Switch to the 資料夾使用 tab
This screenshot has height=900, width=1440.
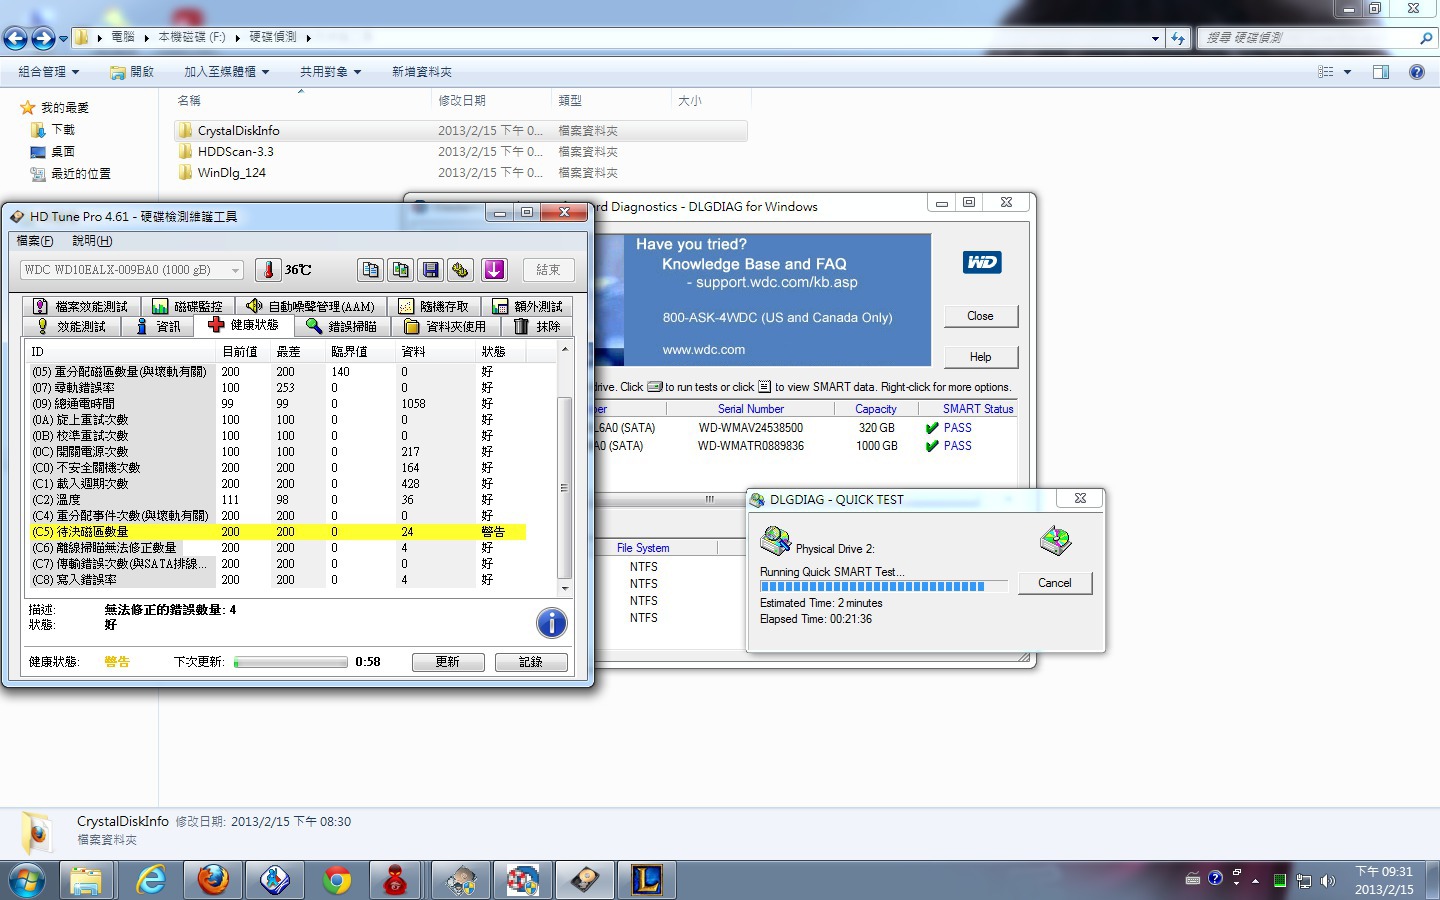pyautogui.click(x=445, y=327)
